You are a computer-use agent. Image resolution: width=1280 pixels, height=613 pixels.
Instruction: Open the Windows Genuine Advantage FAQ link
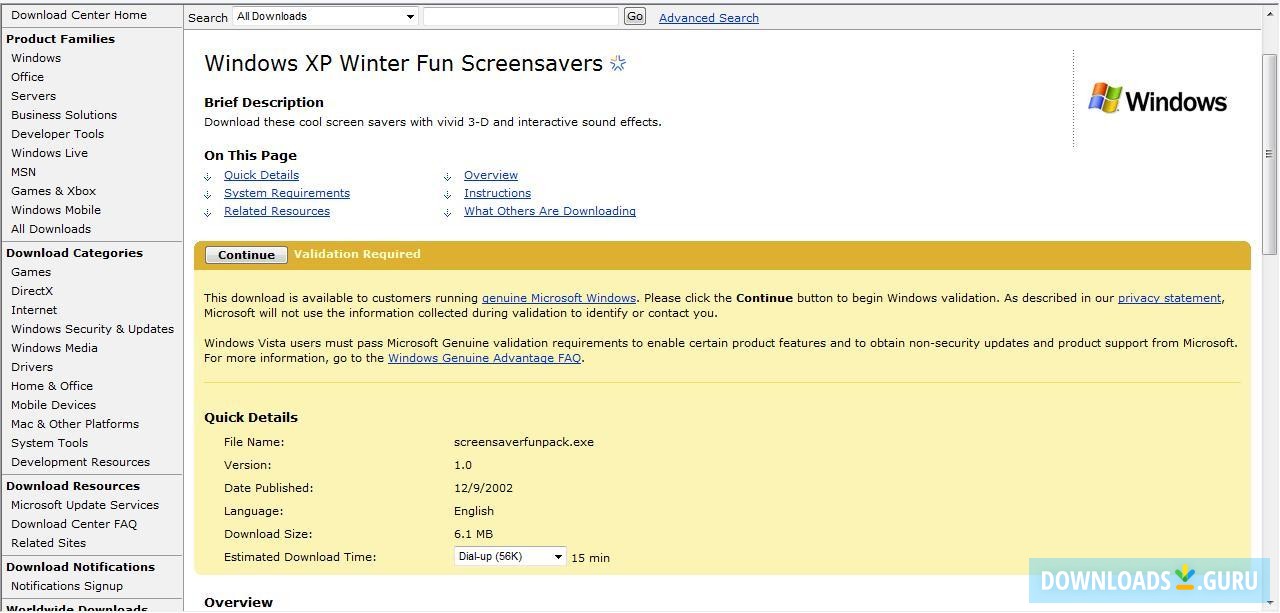[x=484, y=358]
